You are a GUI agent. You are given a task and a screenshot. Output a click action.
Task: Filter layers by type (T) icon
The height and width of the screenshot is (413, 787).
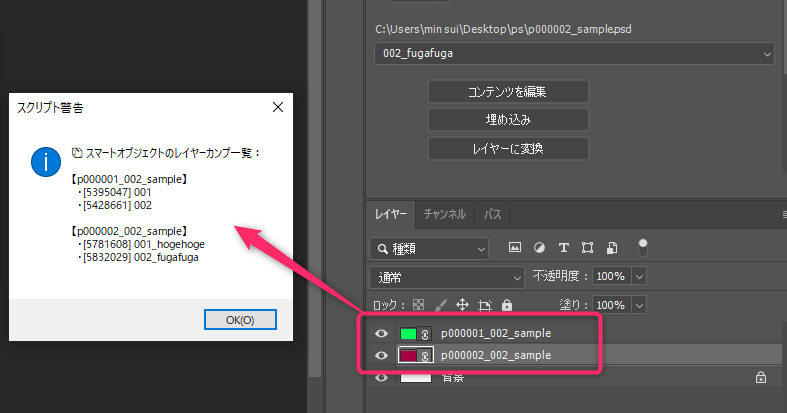(563, 247)
